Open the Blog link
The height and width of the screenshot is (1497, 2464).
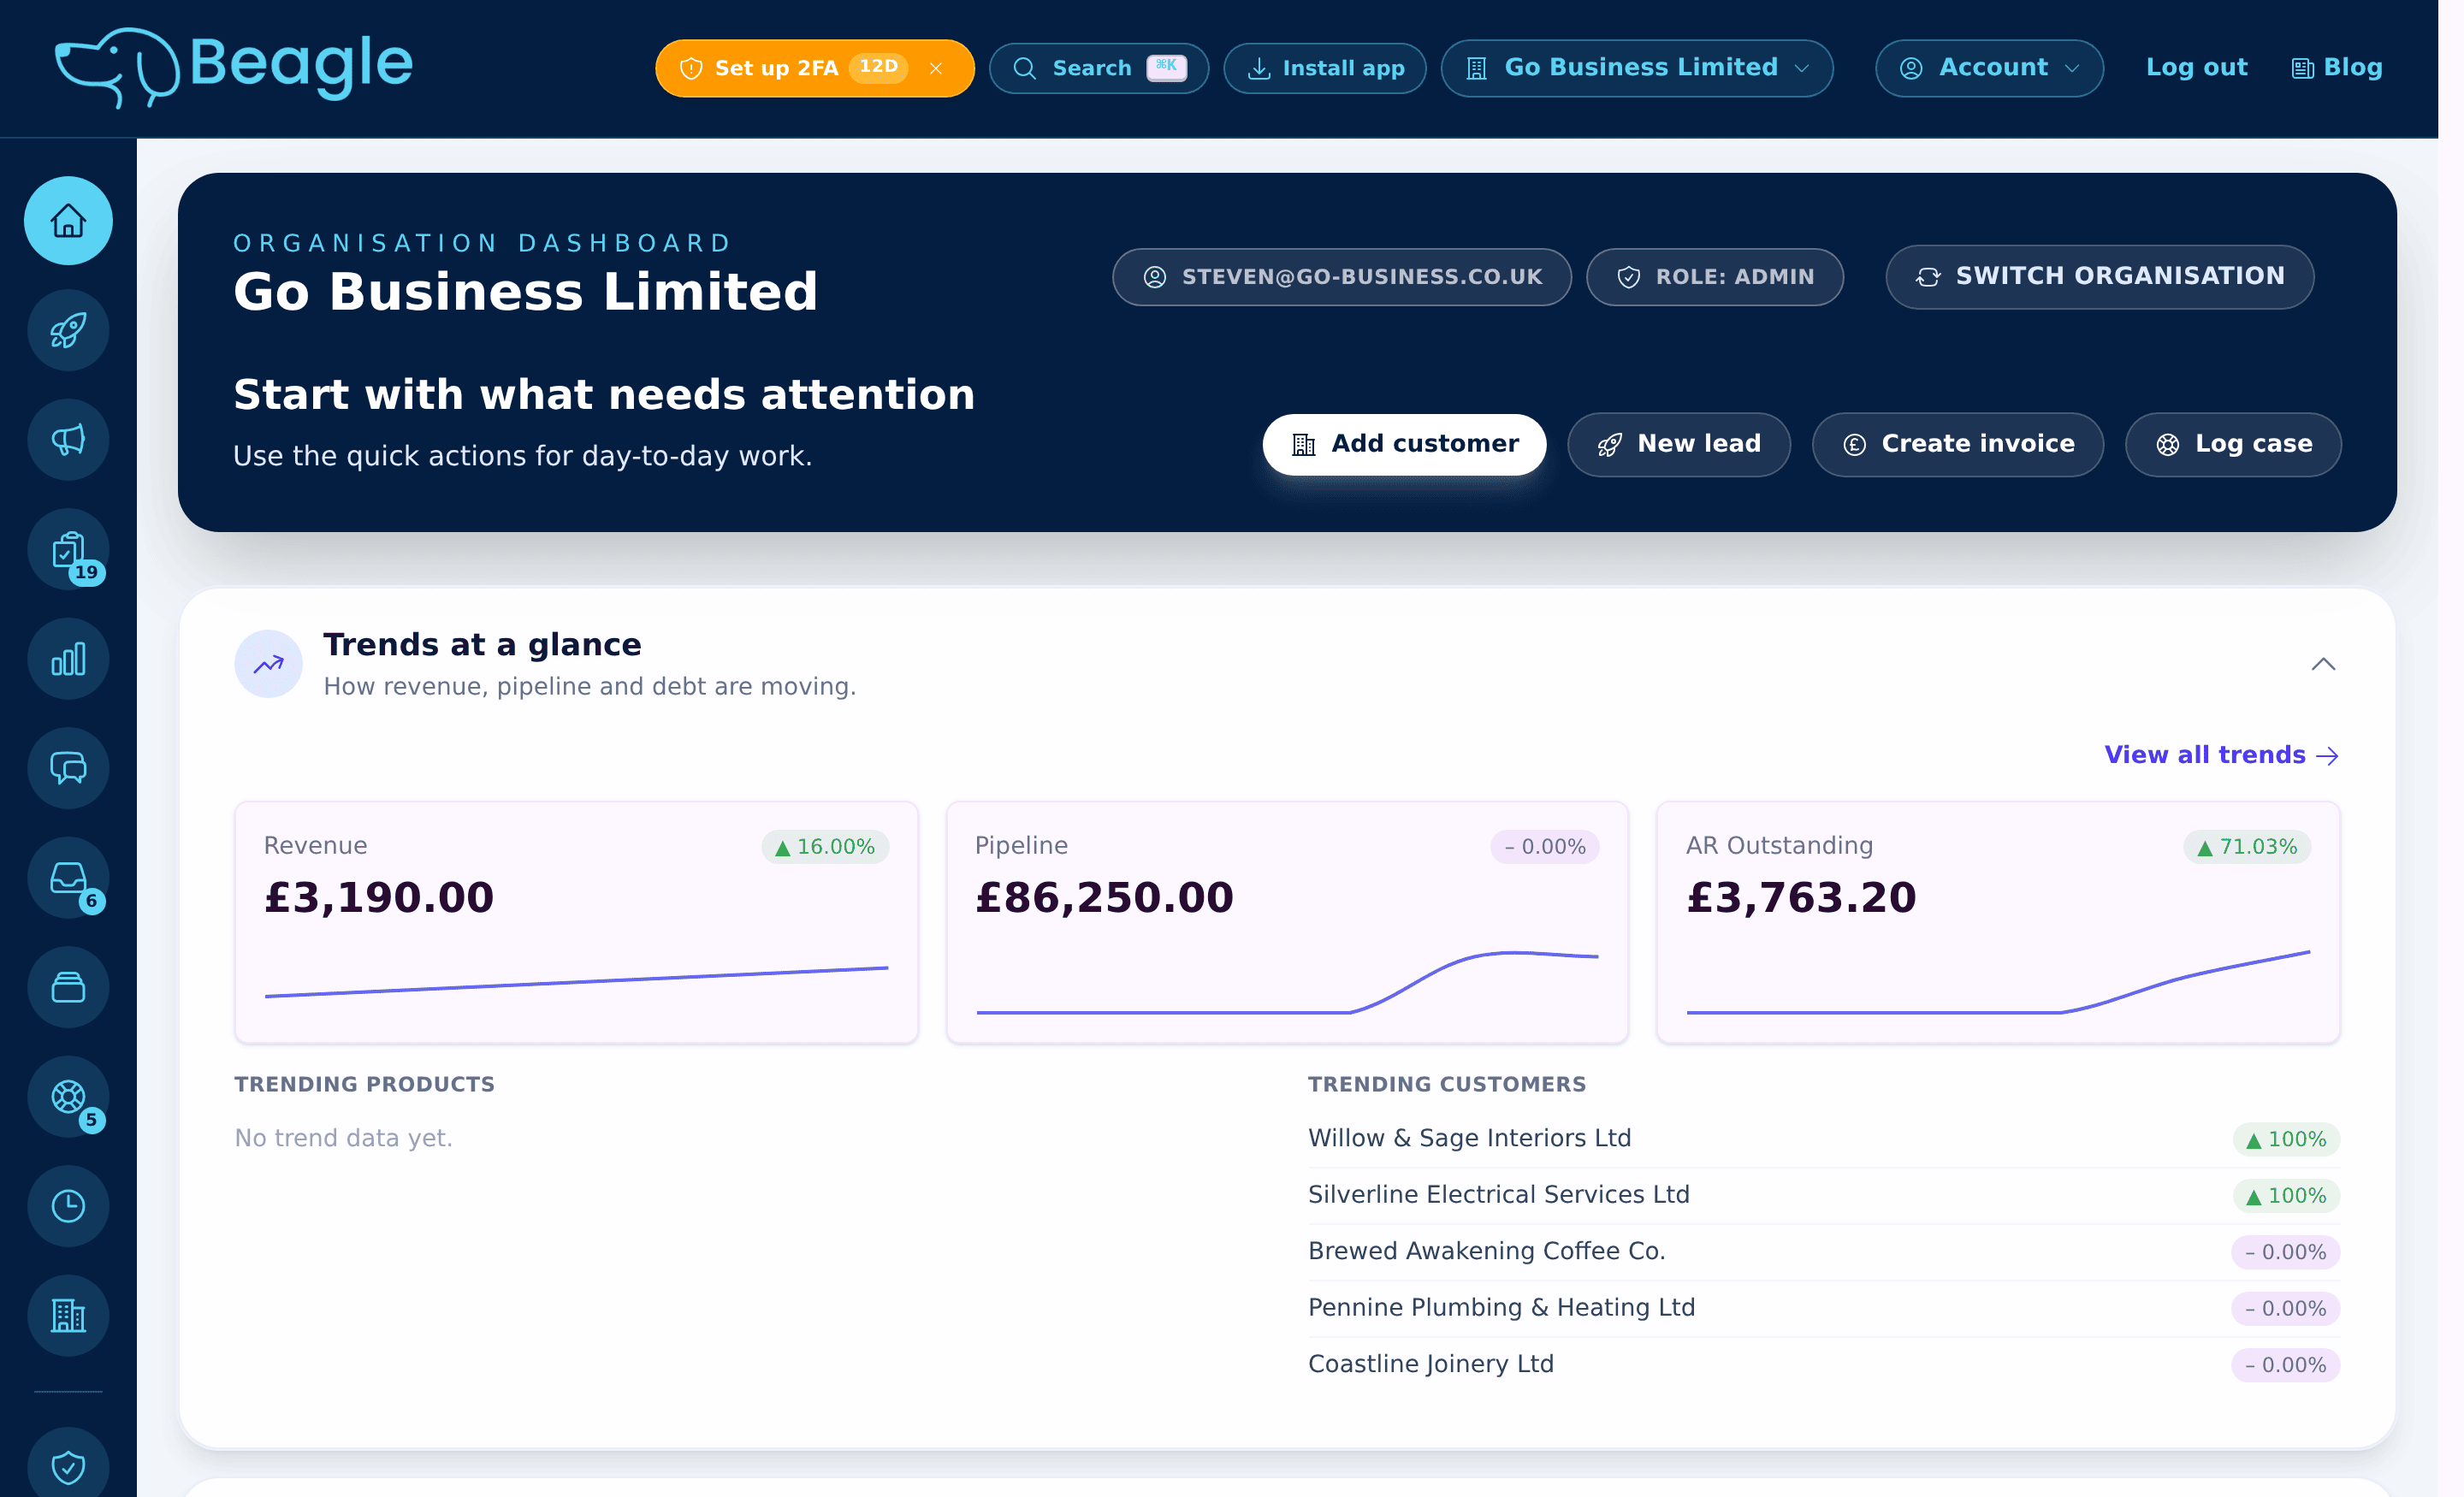pyautogui.click(x=2337, y=67)
